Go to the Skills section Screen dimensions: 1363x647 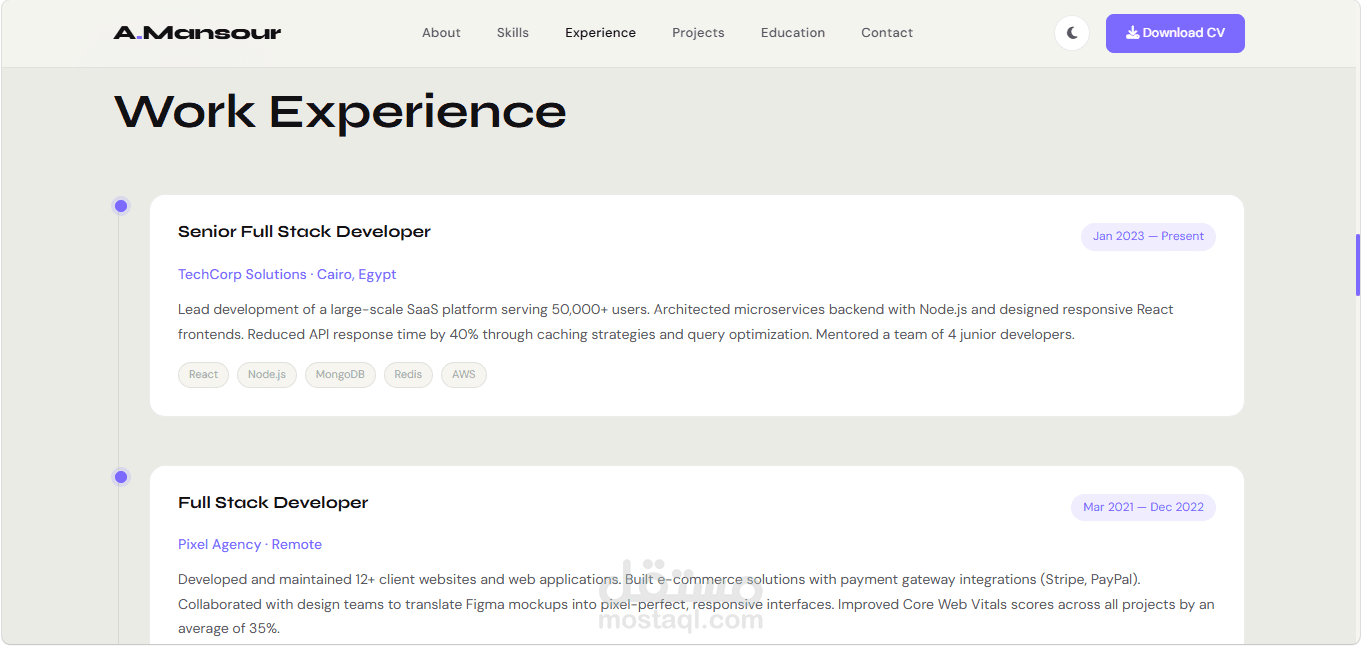click(x=513, y=33)
